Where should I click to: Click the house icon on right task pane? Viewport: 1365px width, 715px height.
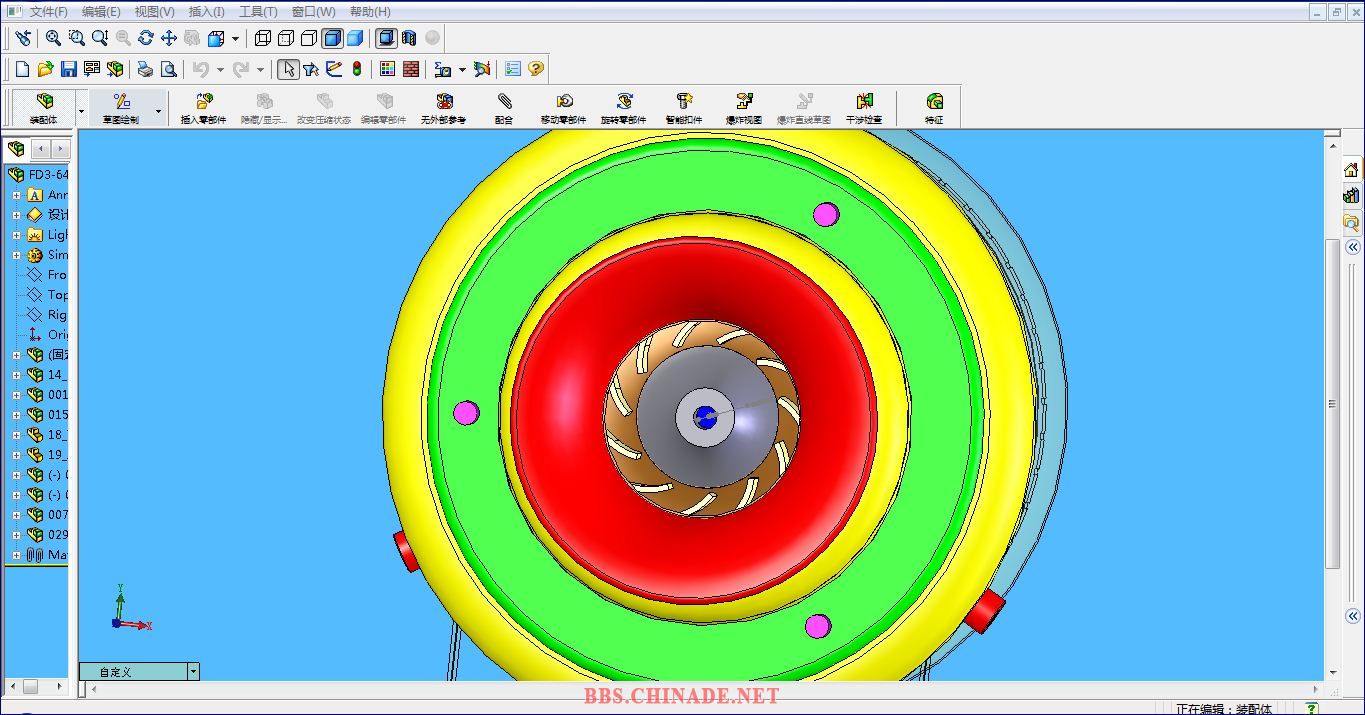pyautogui.click(x=1351, y=170)
